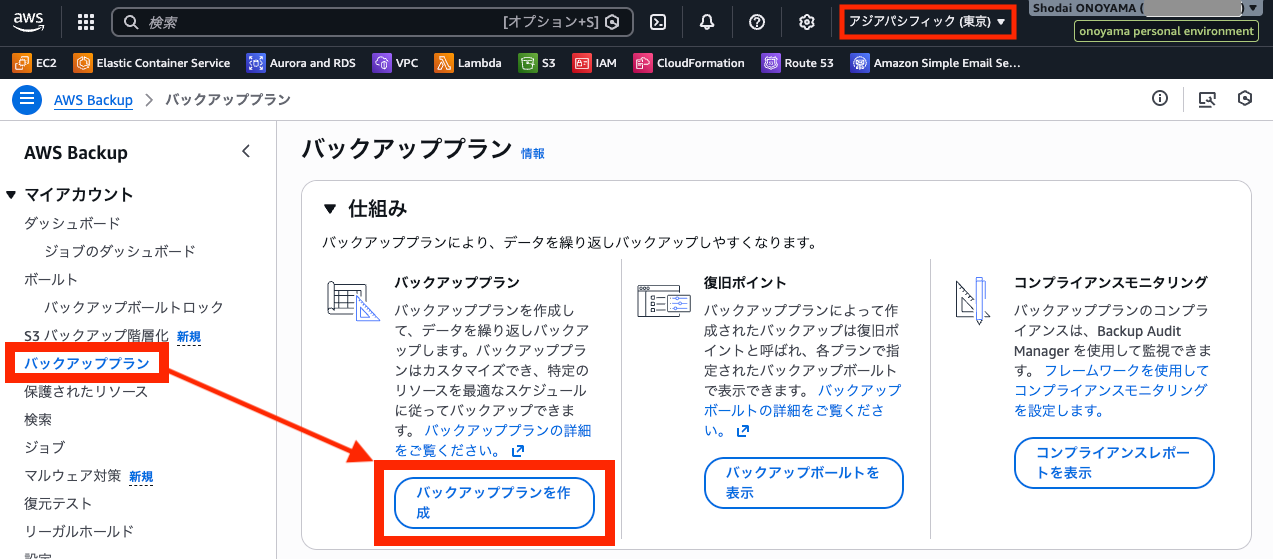Open Aurora and RDS shortcut
The width and height of the screenshot is (1273, 559).
(301, 63)
